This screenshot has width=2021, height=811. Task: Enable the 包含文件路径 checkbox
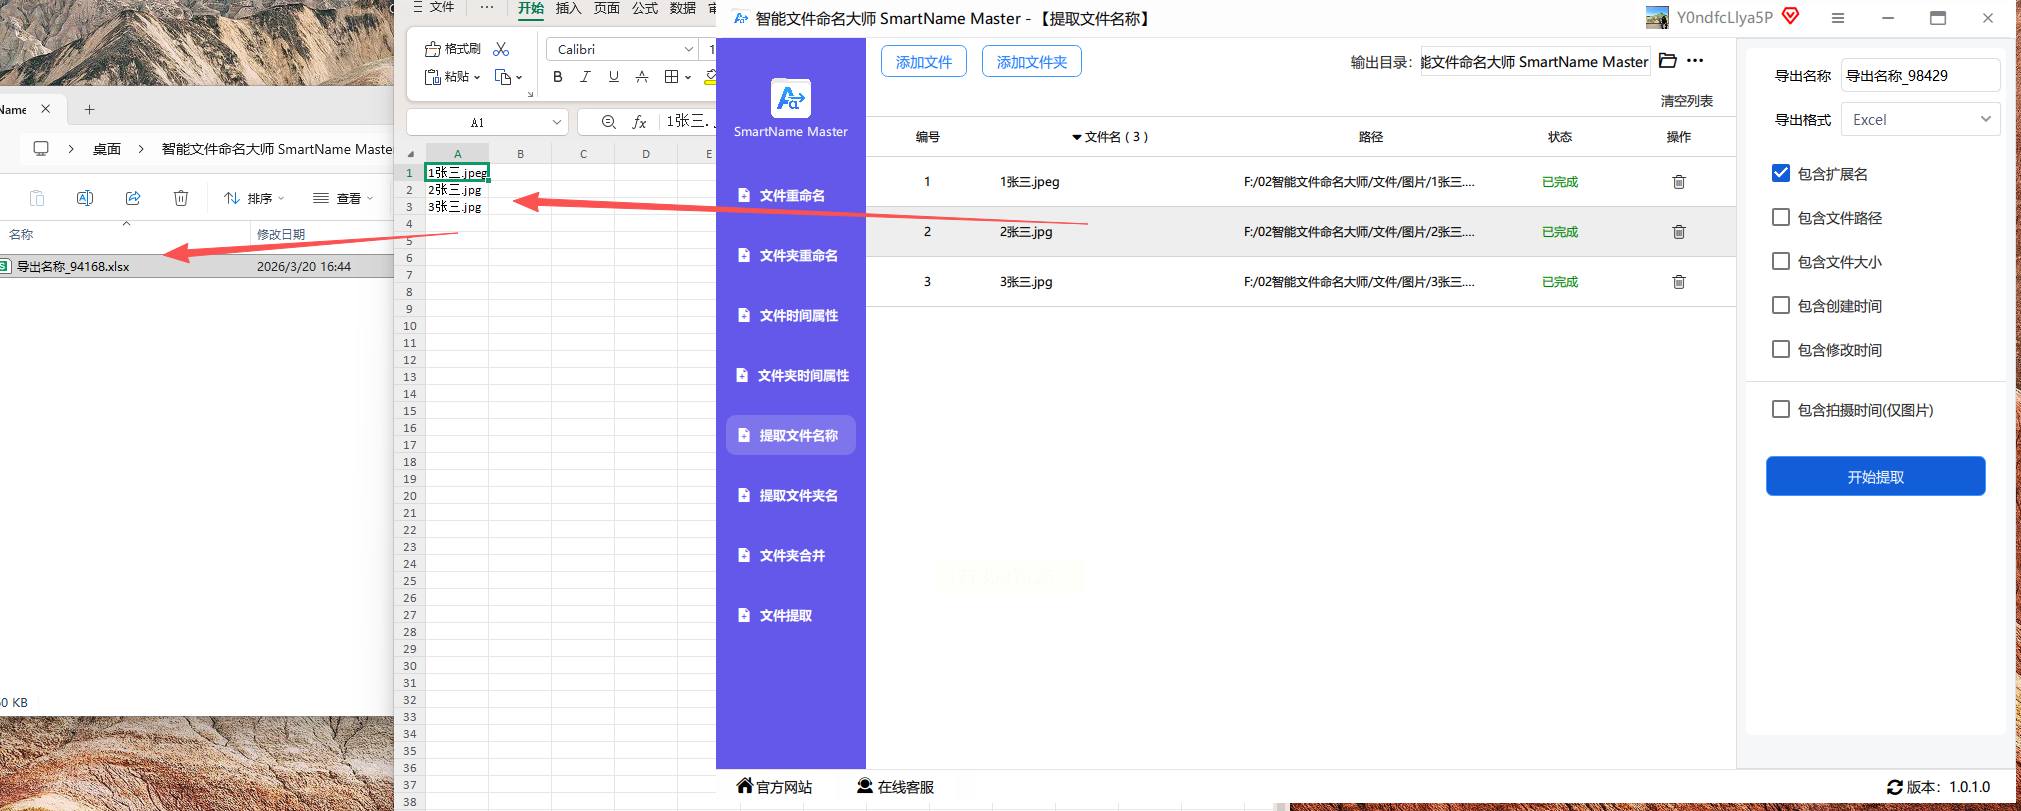(1781, 217)
